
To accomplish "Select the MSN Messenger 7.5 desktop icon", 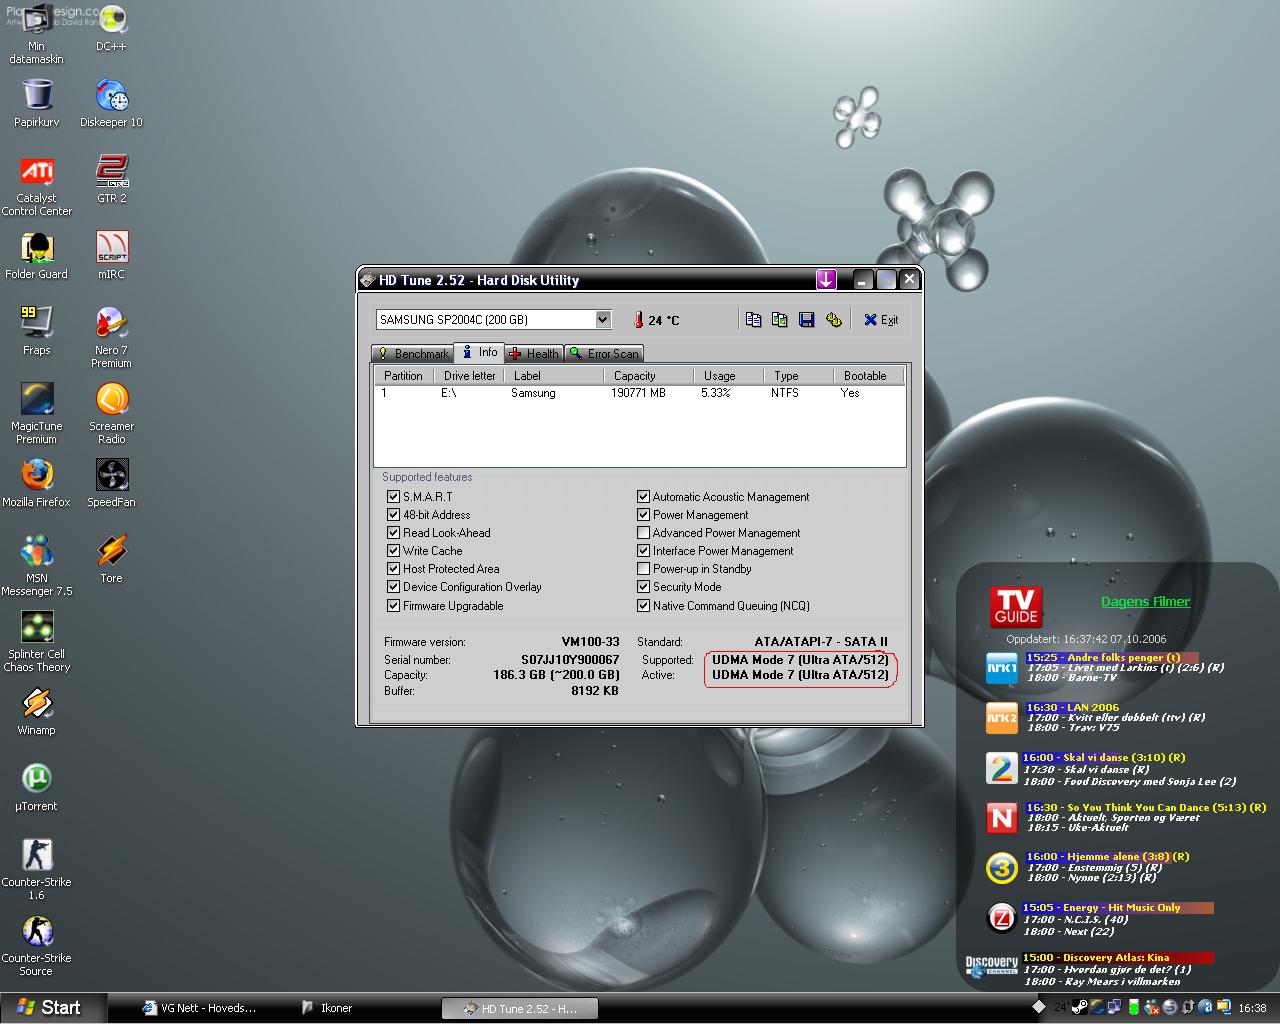I will pos(37,566).
